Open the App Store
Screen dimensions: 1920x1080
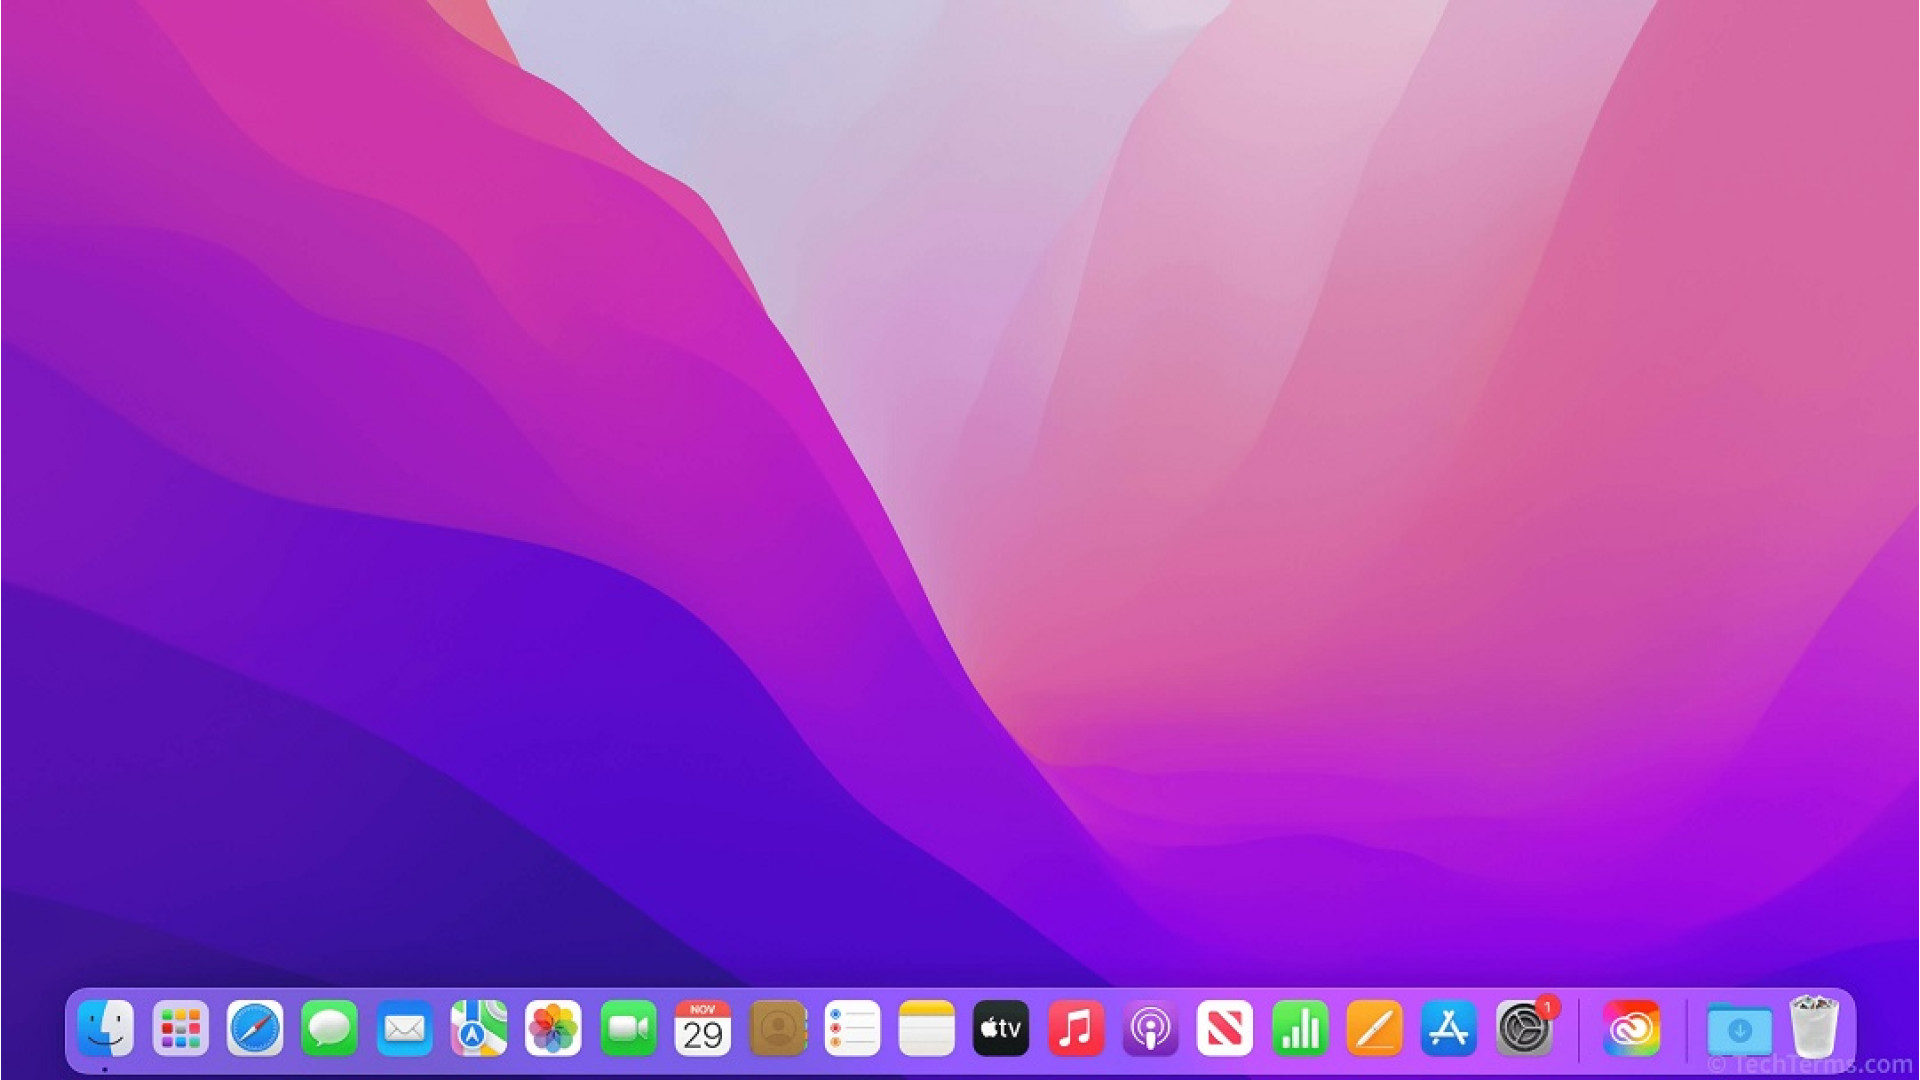[1449, 1028]
